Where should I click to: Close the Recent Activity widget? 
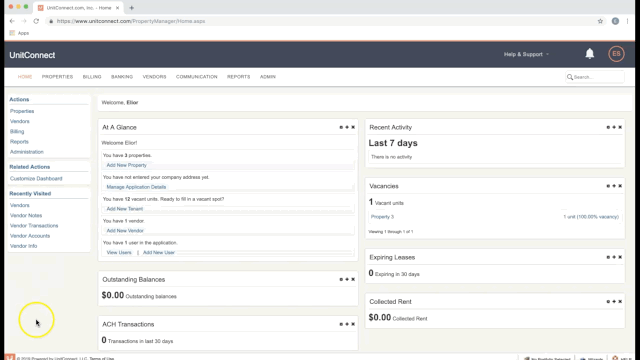coord(620,127)
